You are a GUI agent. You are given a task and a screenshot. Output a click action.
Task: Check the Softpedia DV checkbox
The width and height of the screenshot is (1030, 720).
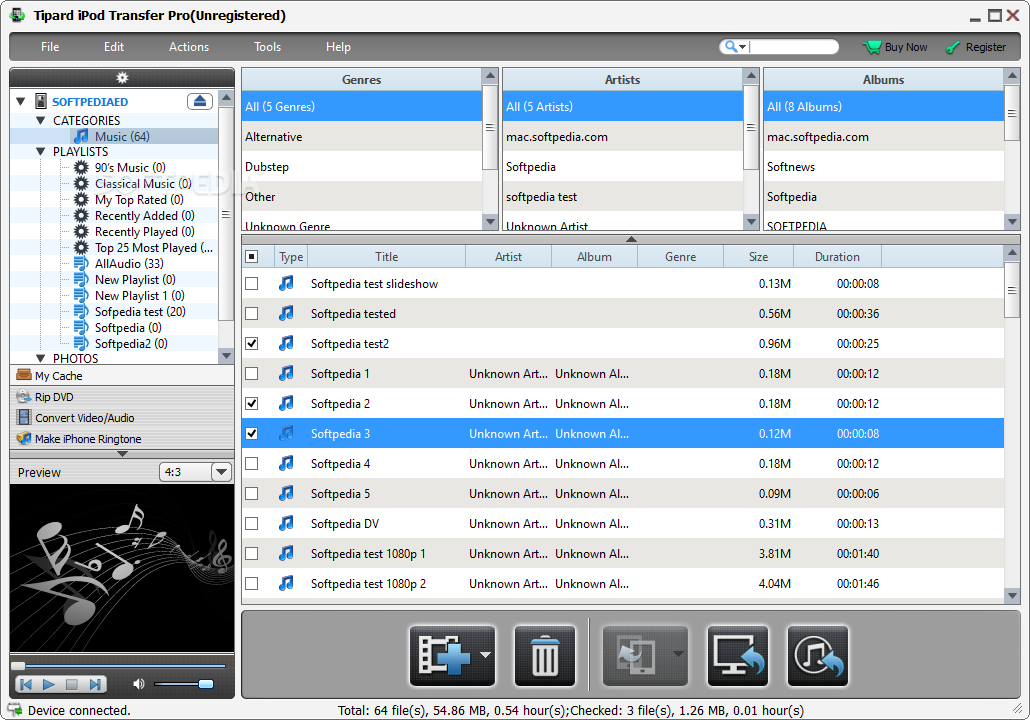coord(252,524)
